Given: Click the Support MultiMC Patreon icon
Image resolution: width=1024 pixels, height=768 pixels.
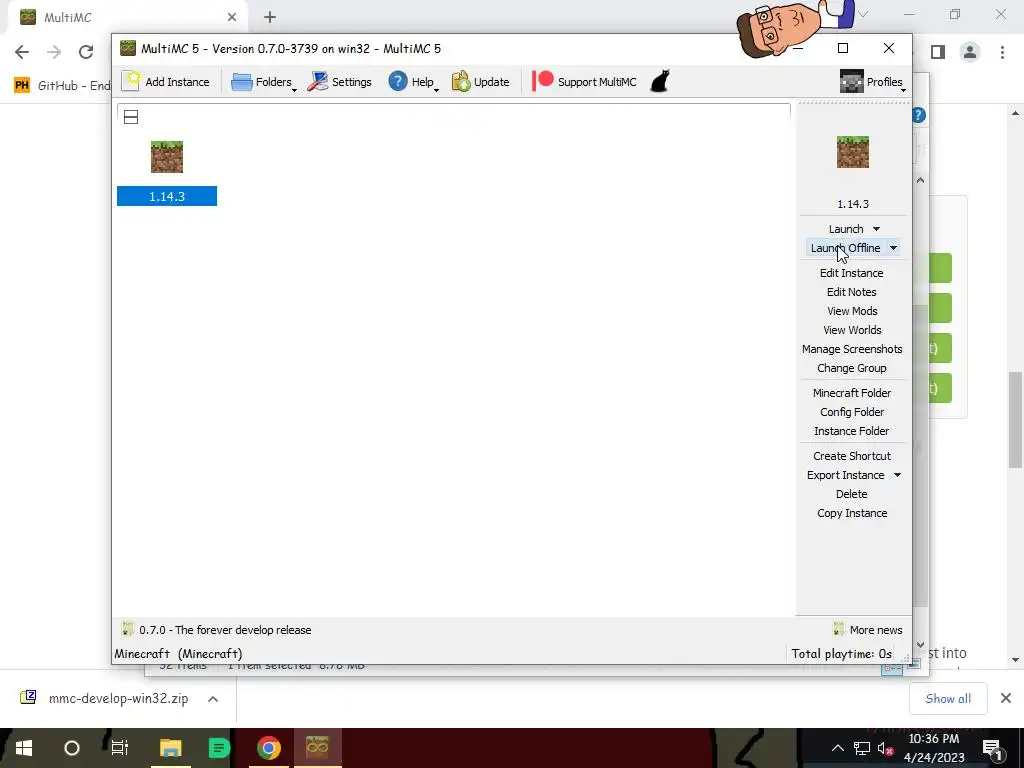Looking at the screenshot, I should click(x=543, y=81).
